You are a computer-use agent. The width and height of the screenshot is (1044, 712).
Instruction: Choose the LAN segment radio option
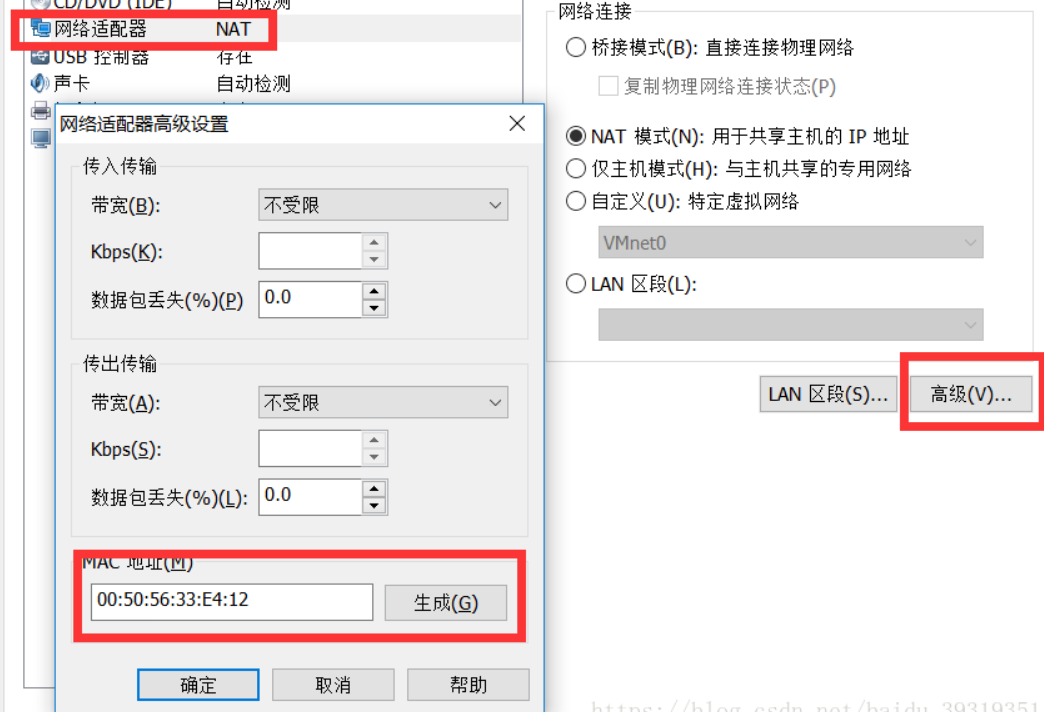pos(576,284)
